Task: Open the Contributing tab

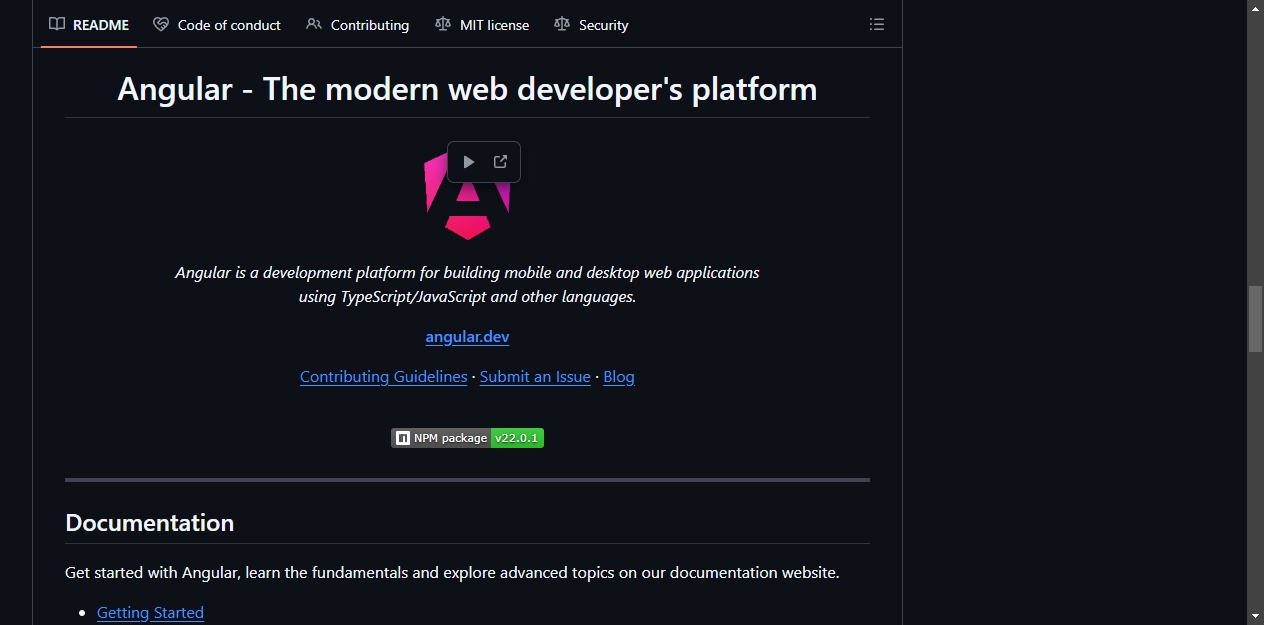Action: 358,25
